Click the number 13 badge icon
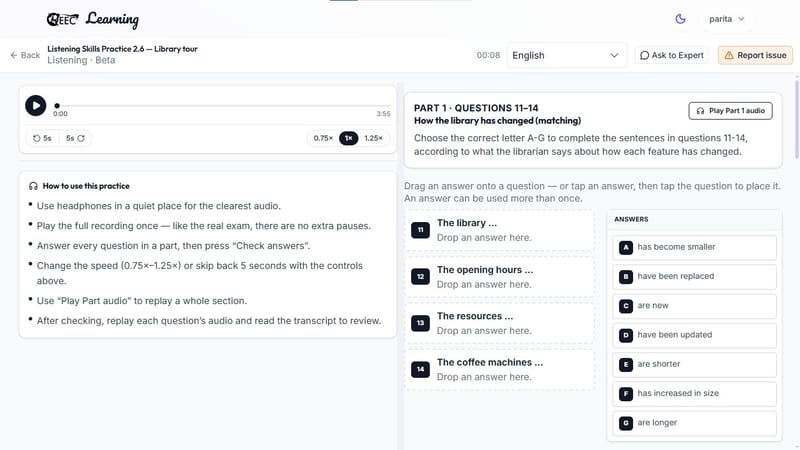800x450 pixels. coord(420,323)
